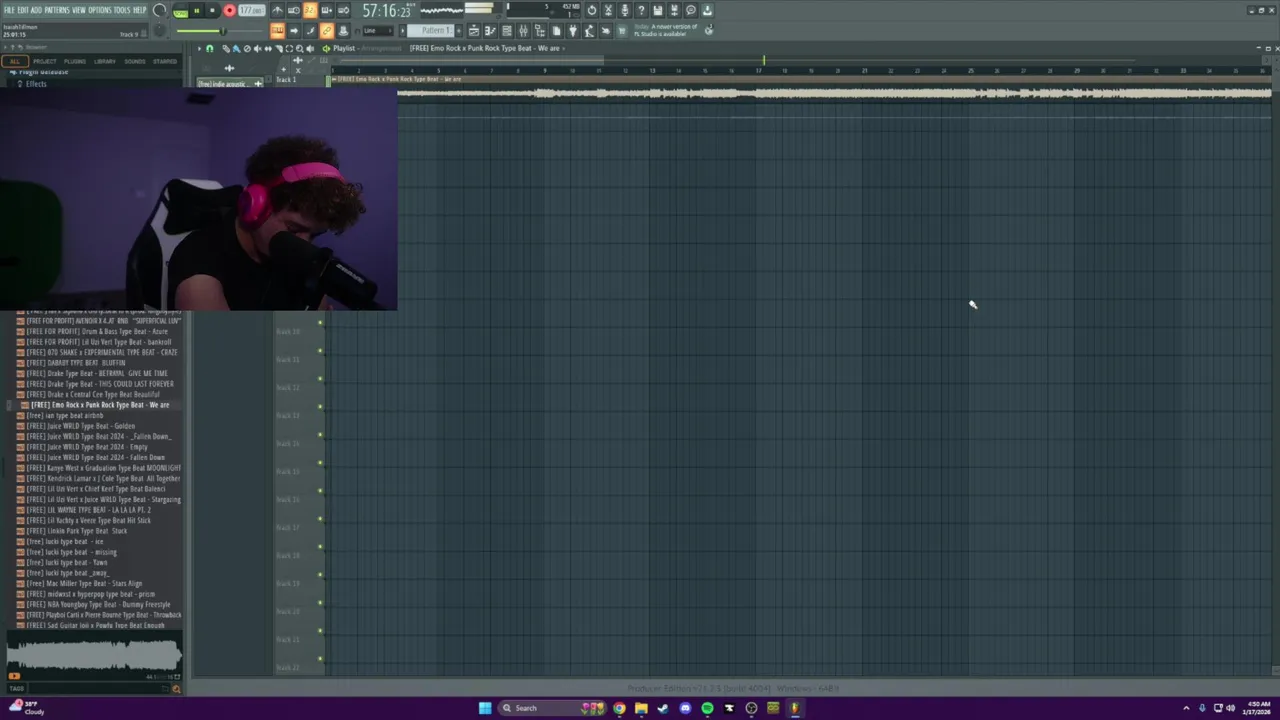The width and height of the screenshot is (1280, 720).
Task: Select '[Free] Mac Miller Type Beat - Stars Align'
Action: click(x=84, y=583)
